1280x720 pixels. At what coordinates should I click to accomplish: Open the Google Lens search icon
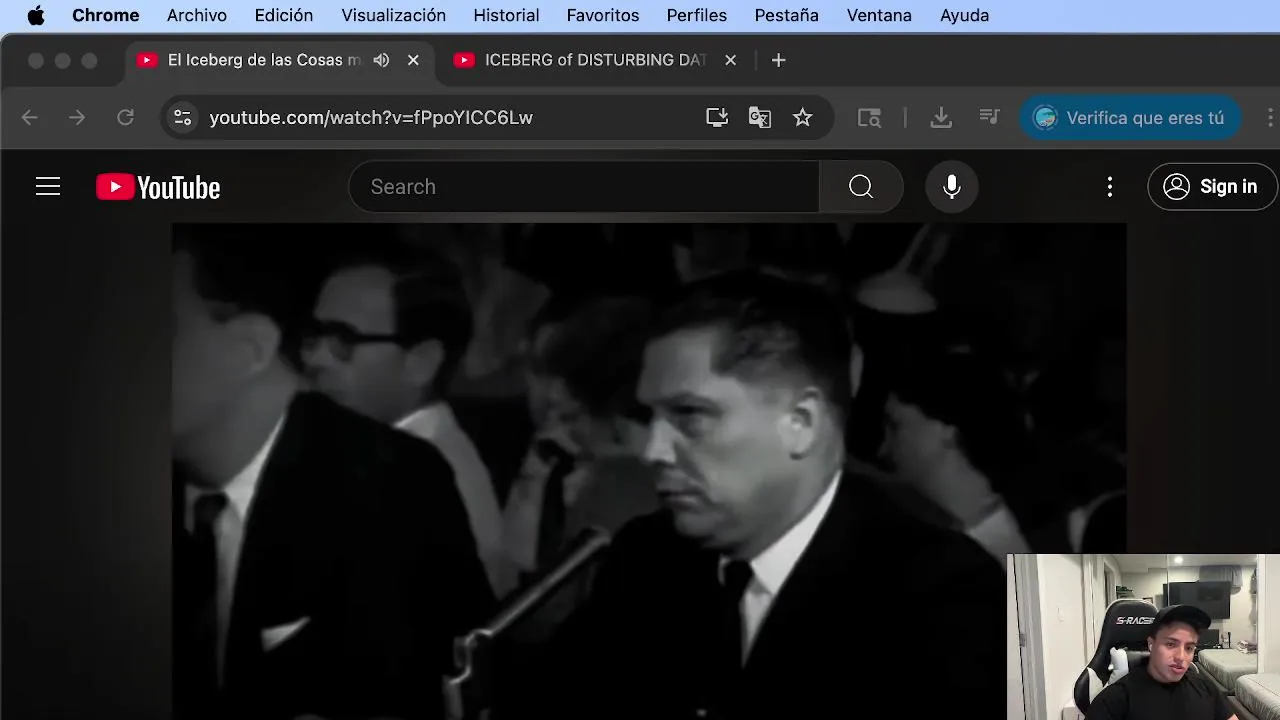[x=869, y=118]
